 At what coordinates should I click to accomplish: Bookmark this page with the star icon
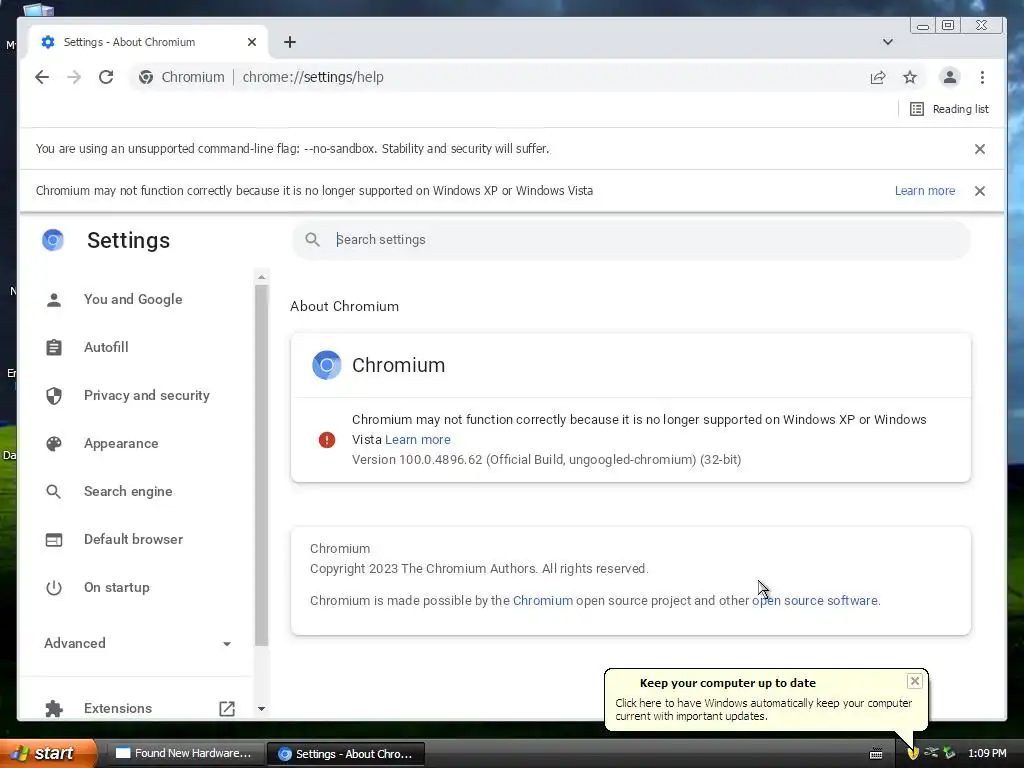[910, 77]
